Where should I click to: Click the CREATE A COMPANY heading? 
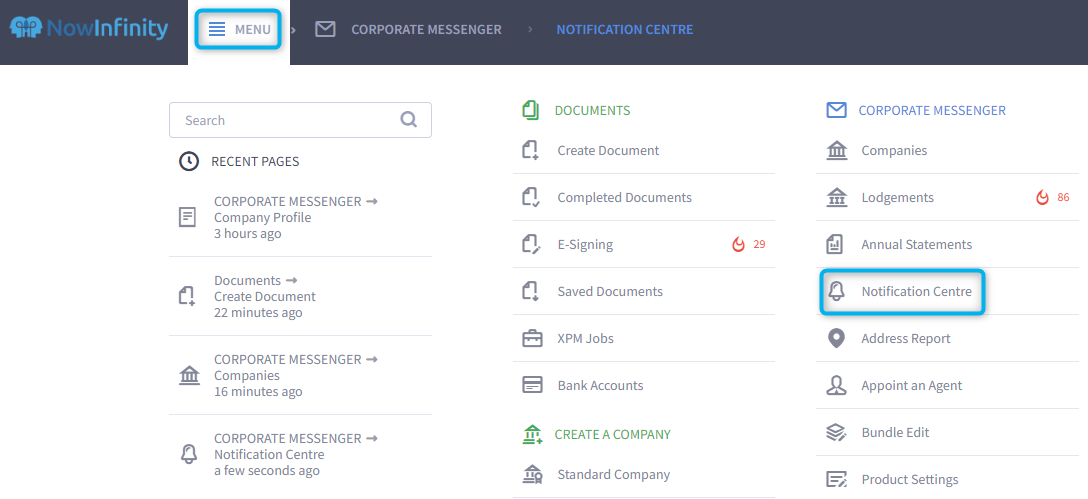pyautogui.click(x=613, y=434)
